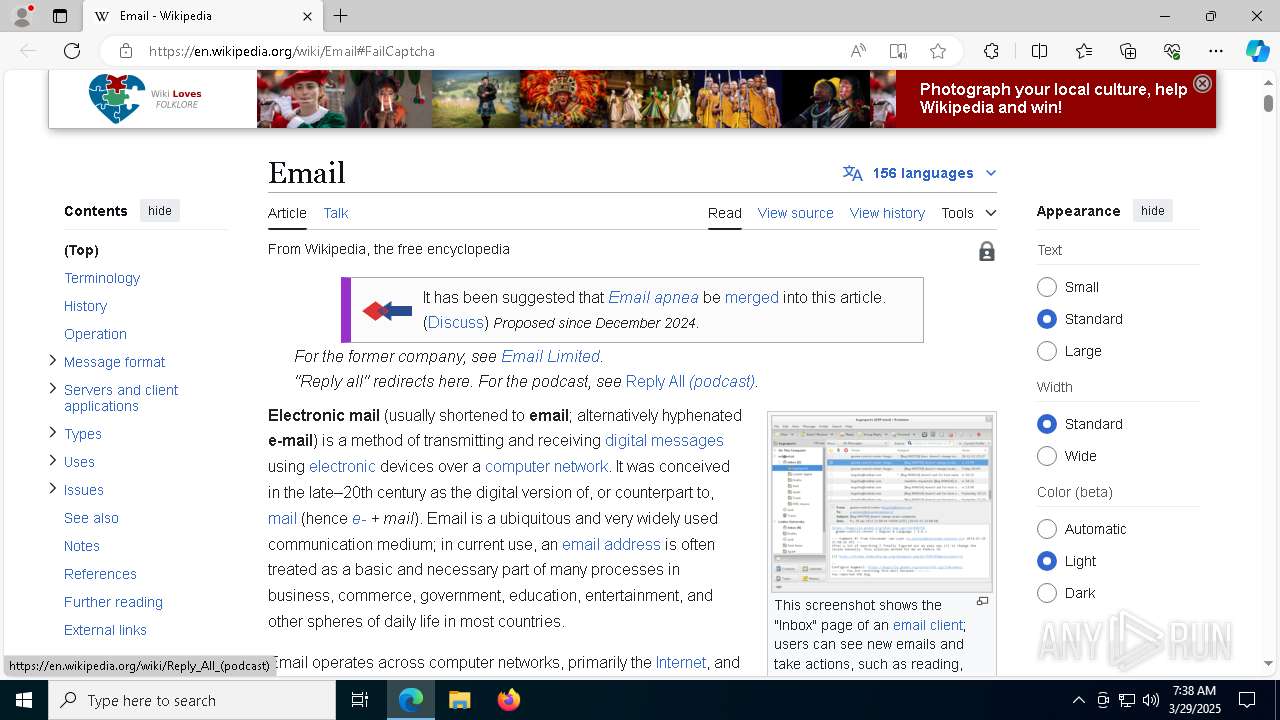This screenshot has height=720, width=1280.
Task: Select the Read tab
Action: [725, 213]
